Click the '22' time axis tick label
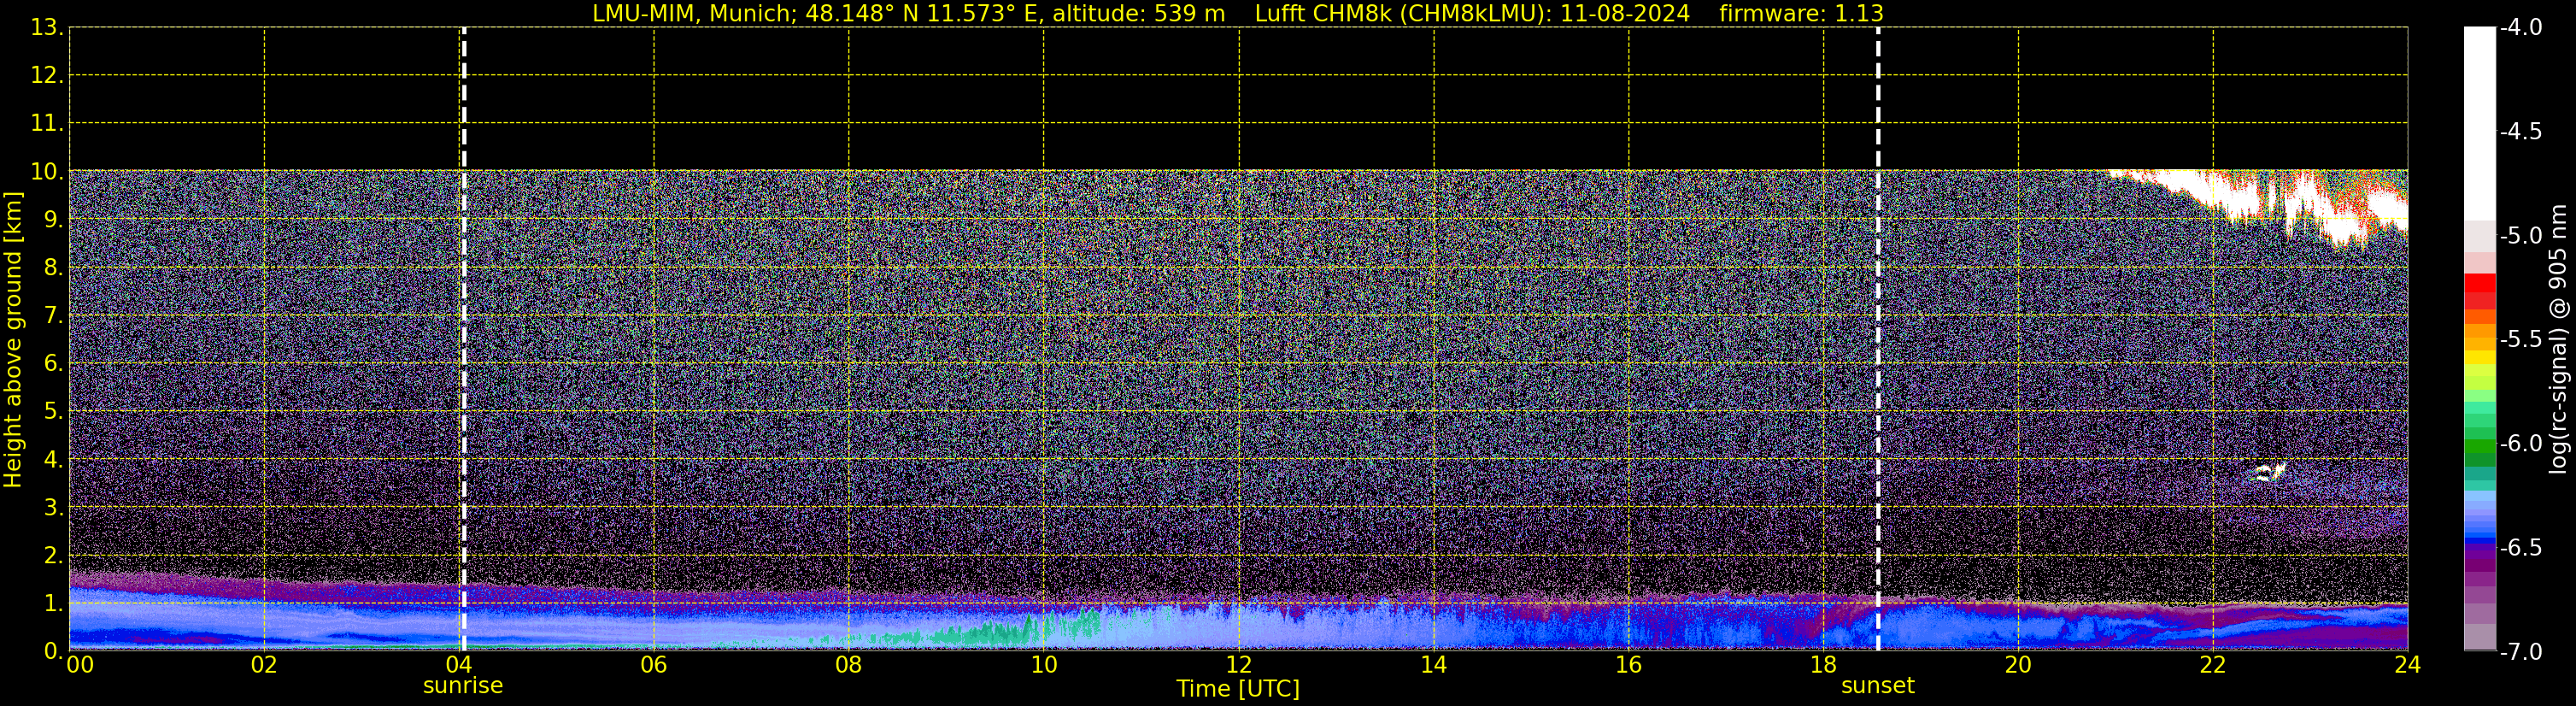Screen dimensions: 2576x706 pos(2213,665)
